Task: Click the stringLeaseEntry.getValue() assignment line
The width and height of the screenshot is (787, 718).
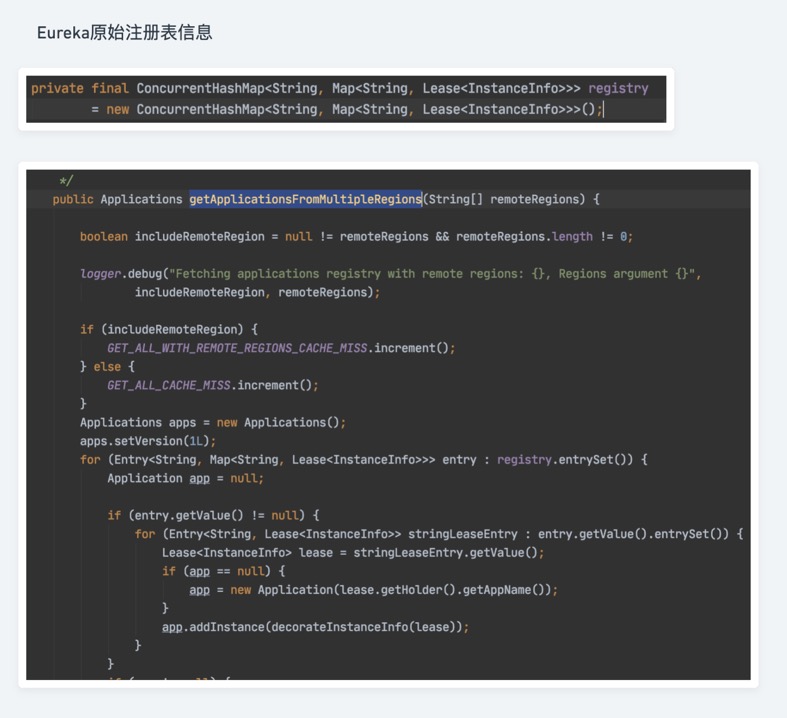Action: click(352, 552)
